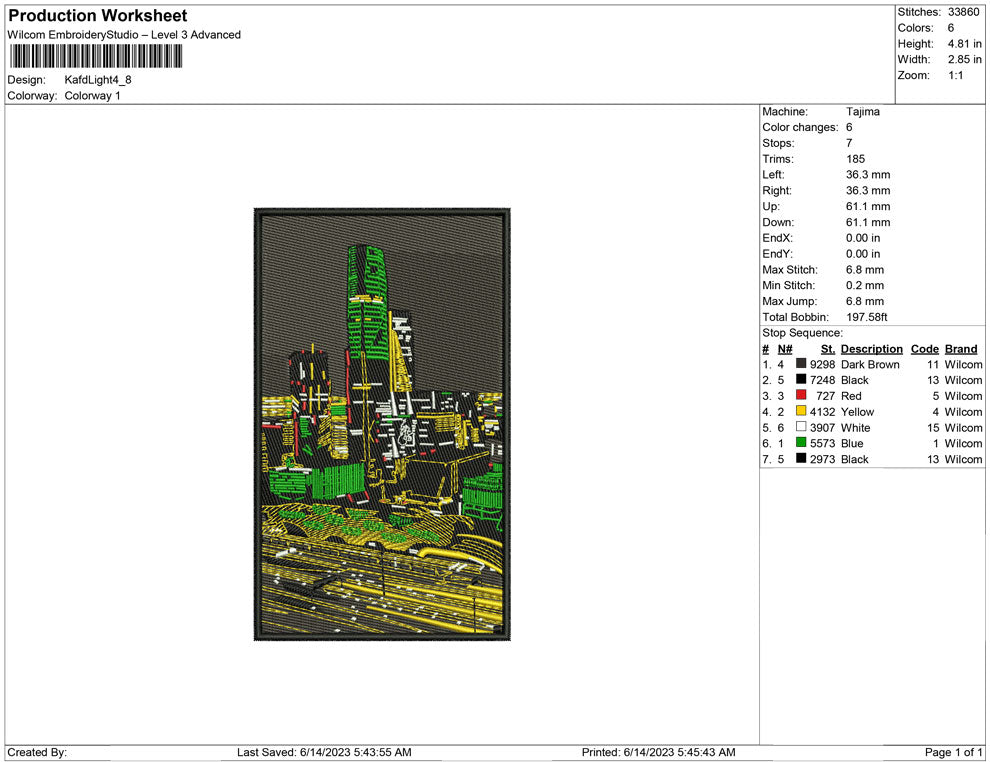Image resolution: width=990 pixels, height=762 pixels.
Task: Click the 'Colorway 1' value
Action: [x=92, y=95]
